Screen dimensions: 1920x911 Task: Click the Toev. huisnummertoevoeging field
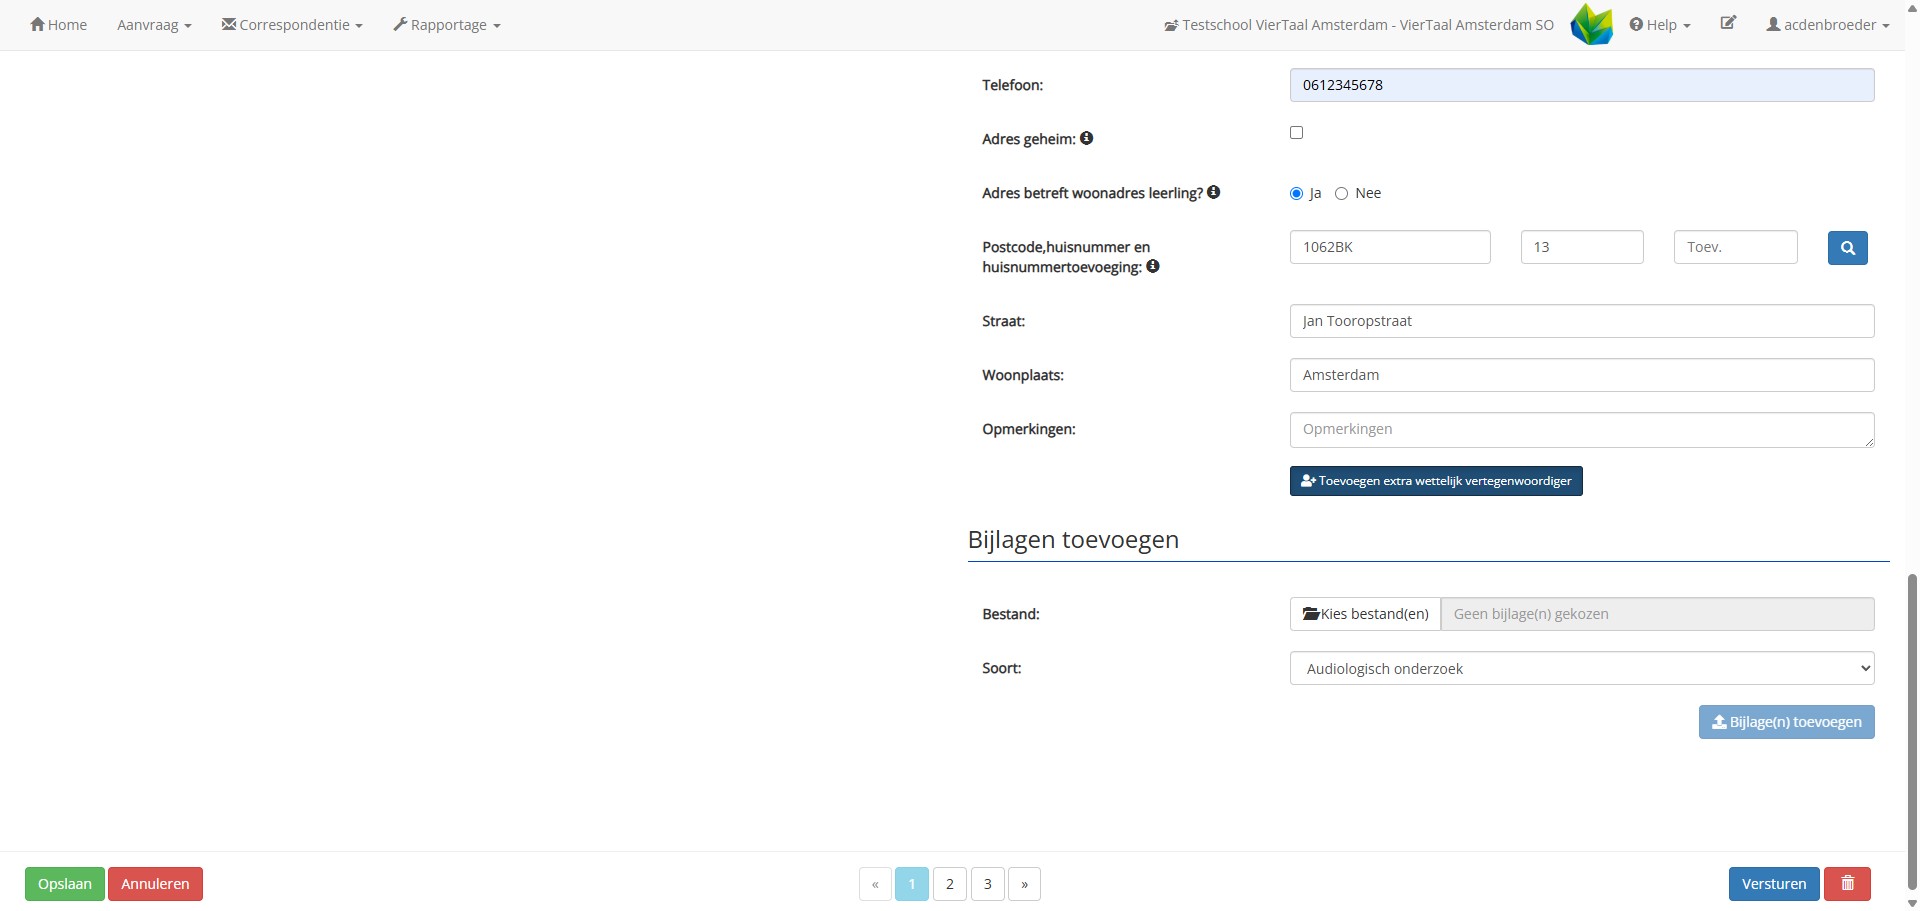[1736, 247]
